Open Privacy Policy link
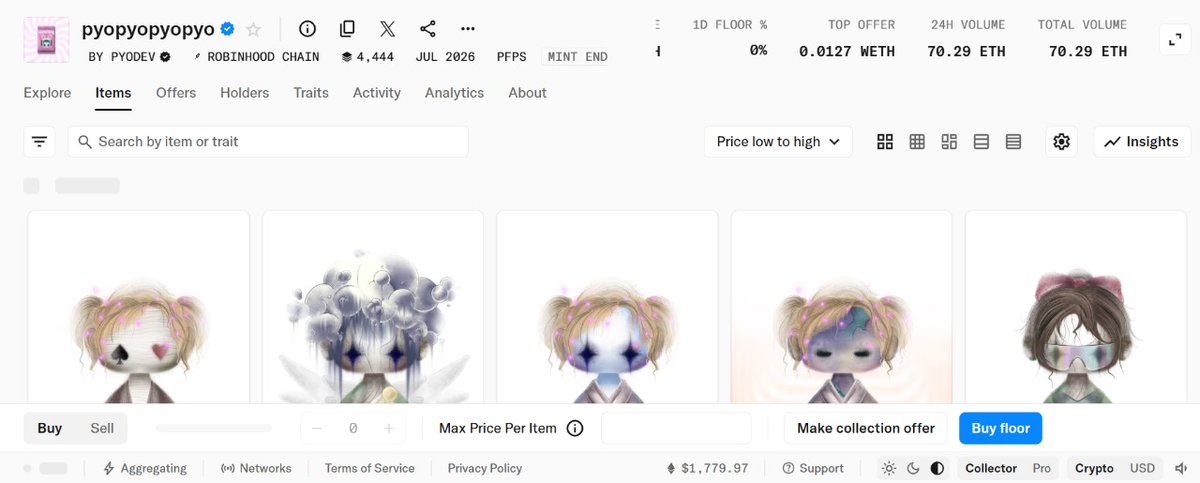 (x=485, y=468)
